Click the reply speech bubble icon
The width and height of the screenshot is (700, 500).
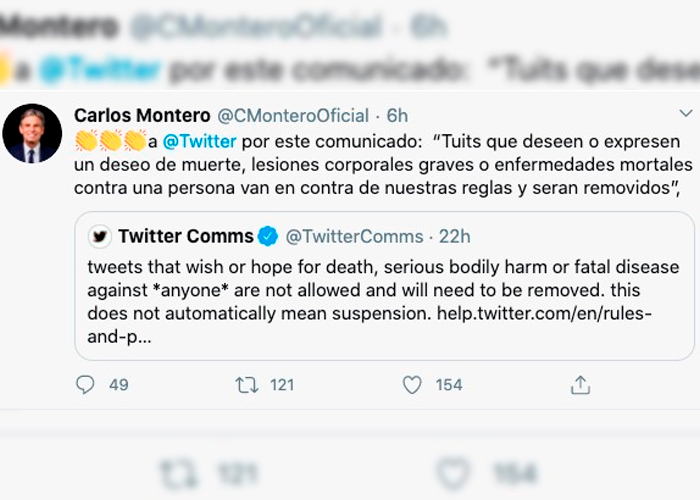(86, 384)
